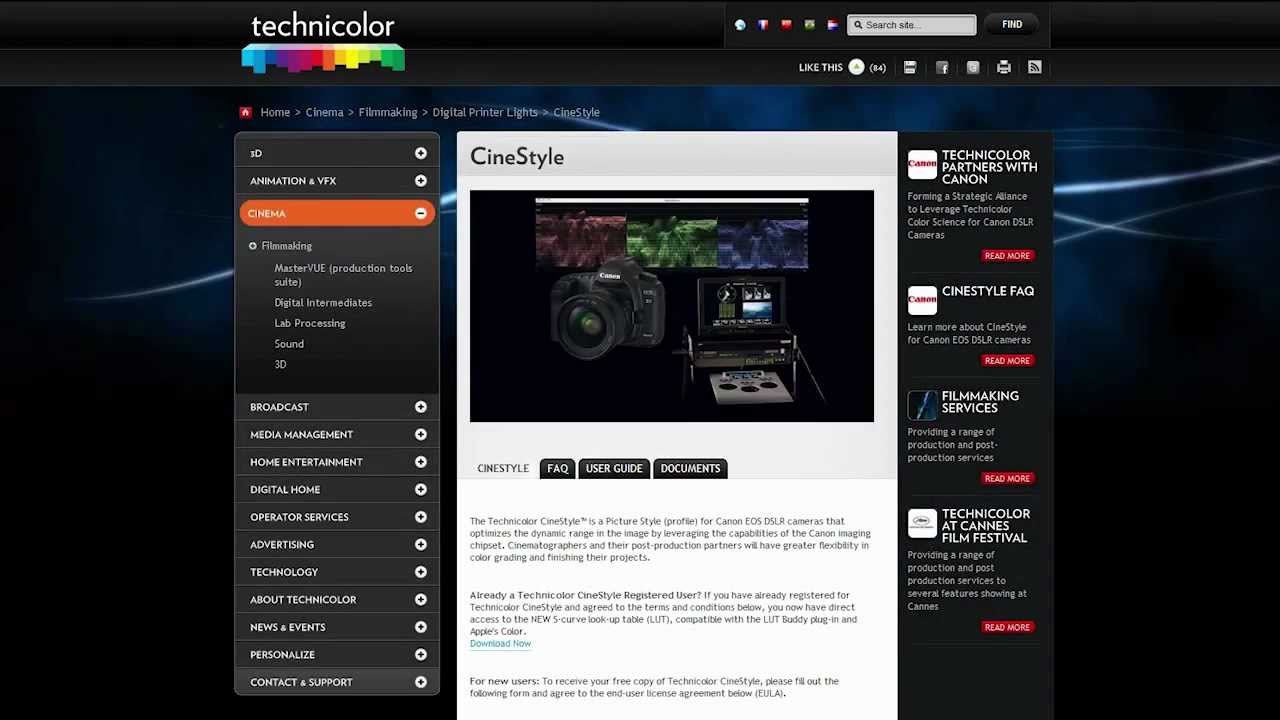This screenshot has width=1280, height=720.
Task: Open Sound sidebar link
Action: click(289, 344)
